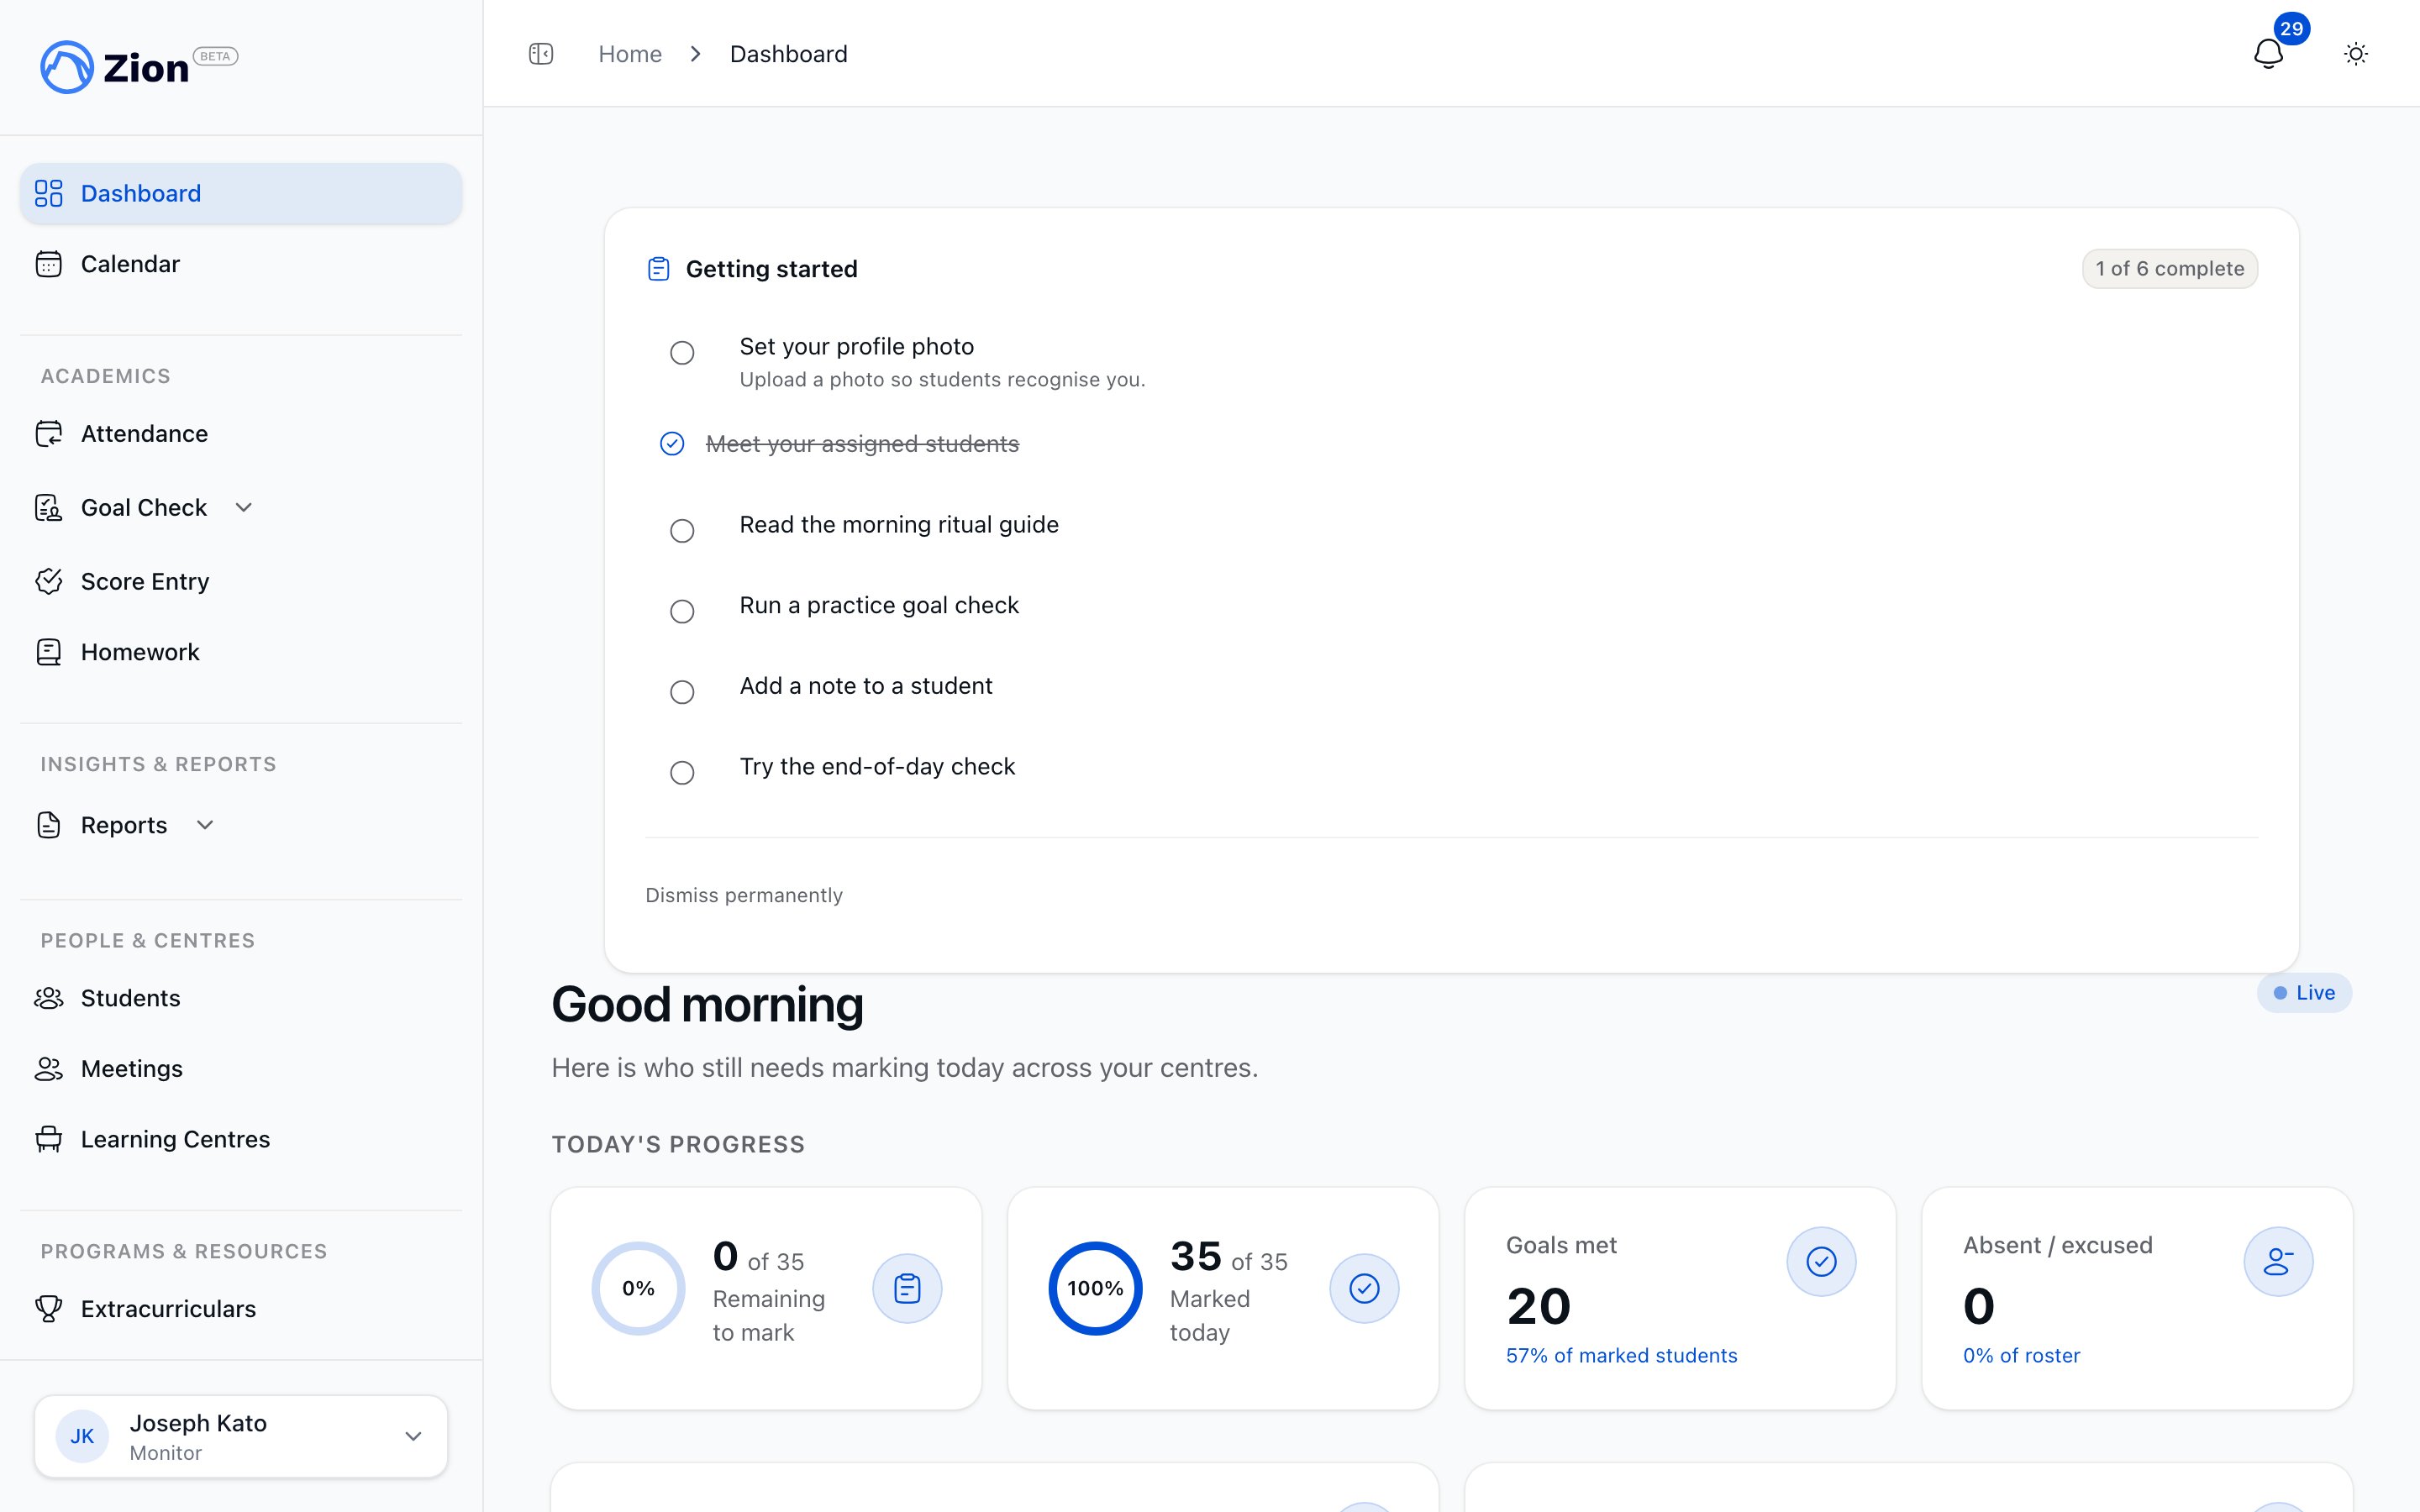The height and width of the screenshot is (1512, 2420).
Task: Click the Dashboard grid icon in sidebar
Action: [x=49, y=193]
